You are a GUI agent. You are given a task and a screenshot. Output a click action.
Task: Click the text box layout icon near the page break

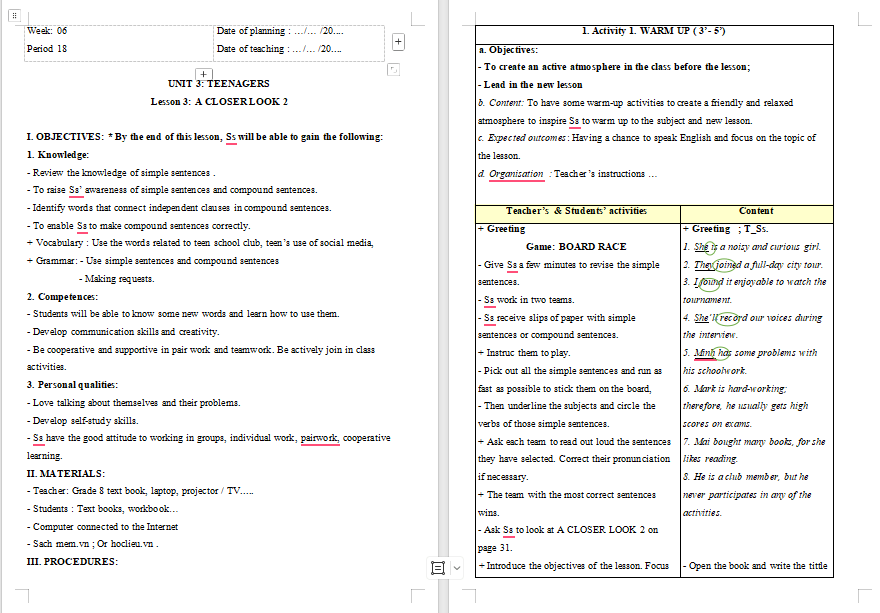click(x=438, y=568)
